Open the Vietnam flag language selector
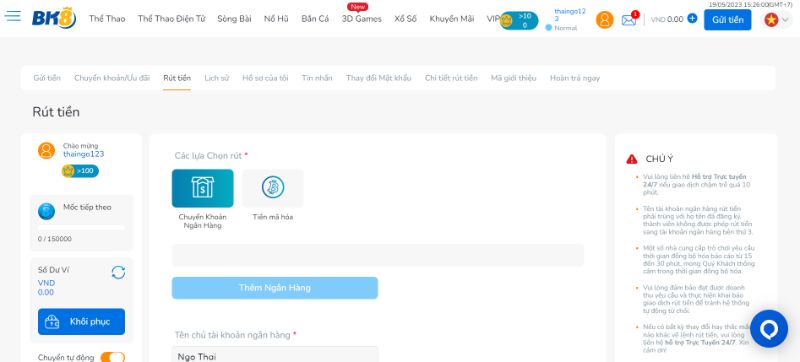Screen dimensions: 800x362 click(777, 20)
